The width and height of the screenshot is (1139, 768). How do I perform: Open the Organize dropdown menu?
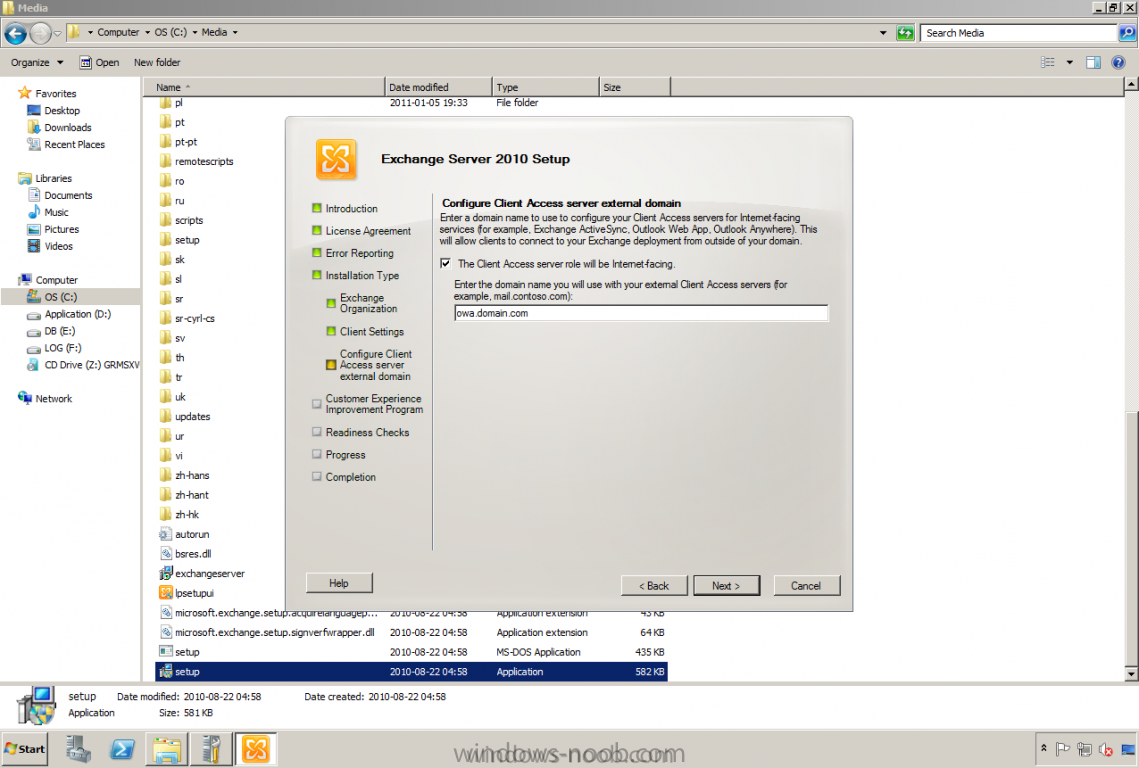point(37,62)
